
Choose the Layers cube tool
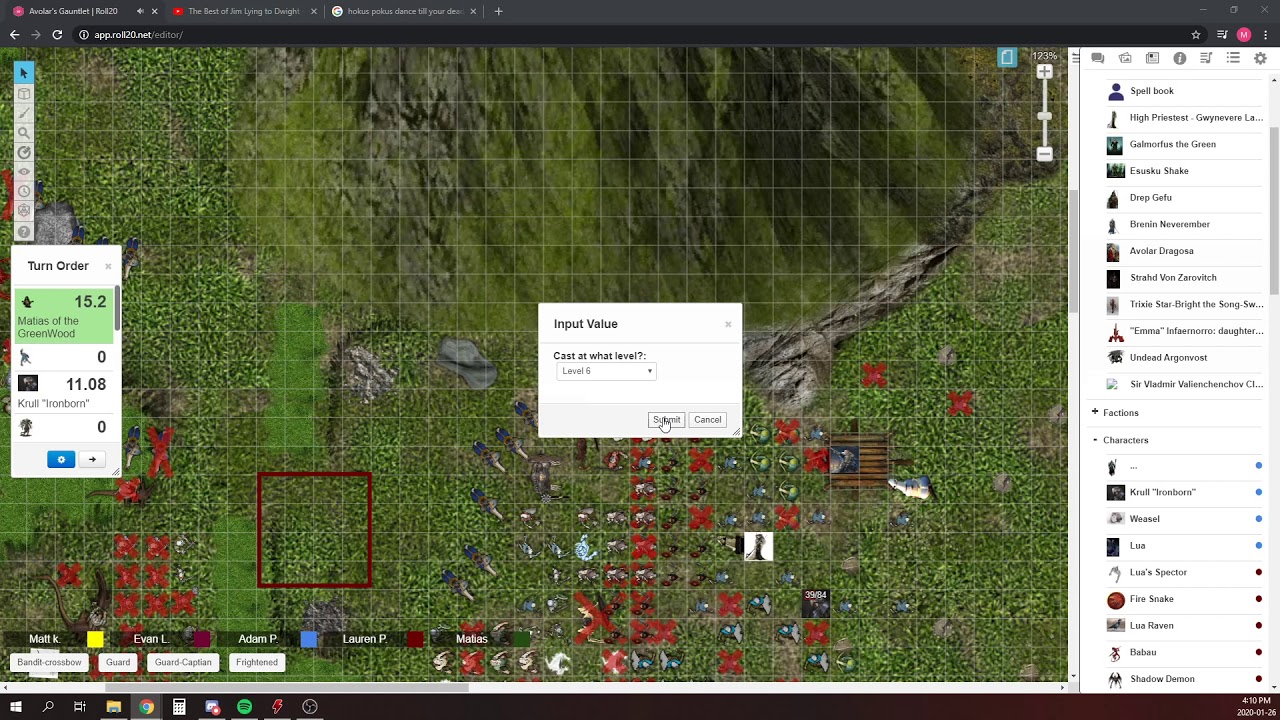[x=24, y=94]
